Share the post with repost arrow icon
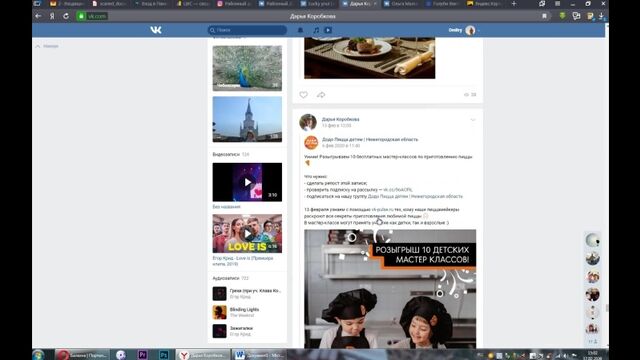The width and height of the screenshot is (640, 360). click(321, 95)
